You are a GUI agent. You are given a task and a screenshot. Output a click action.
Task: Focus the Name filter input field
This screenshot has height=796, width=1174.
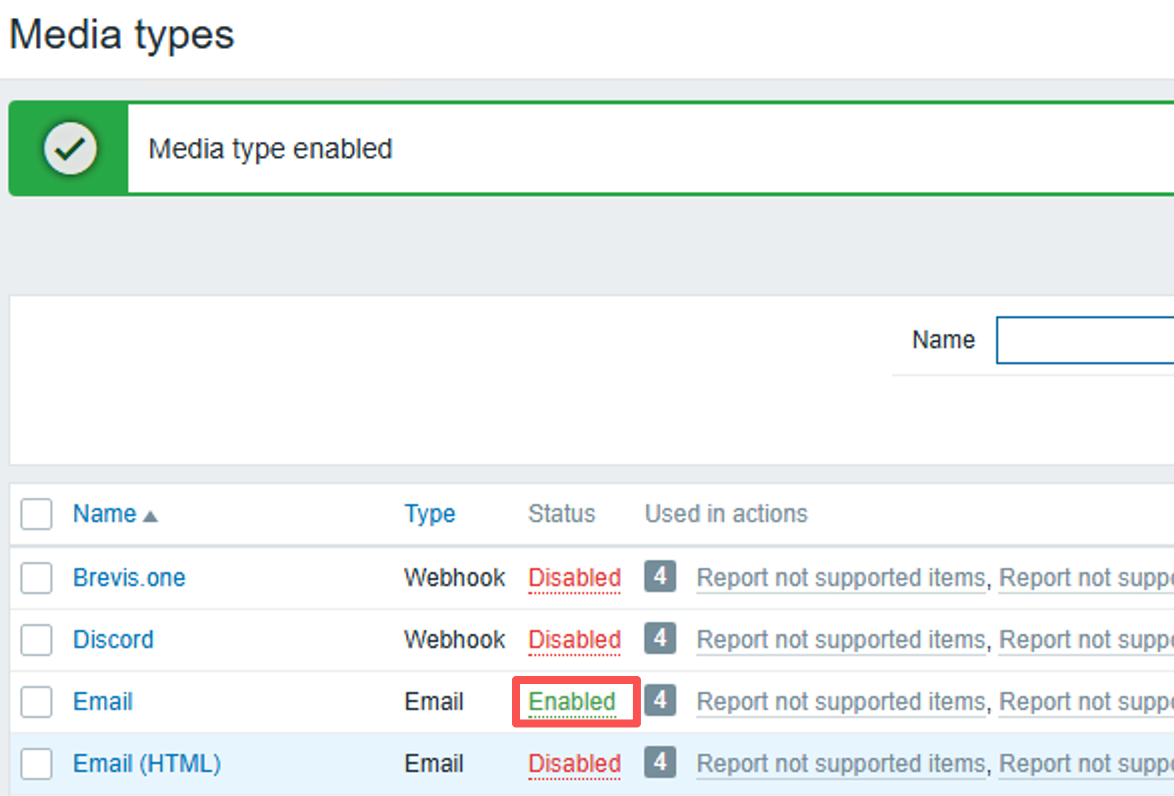pyautogui.click(x=1085, y=341)
